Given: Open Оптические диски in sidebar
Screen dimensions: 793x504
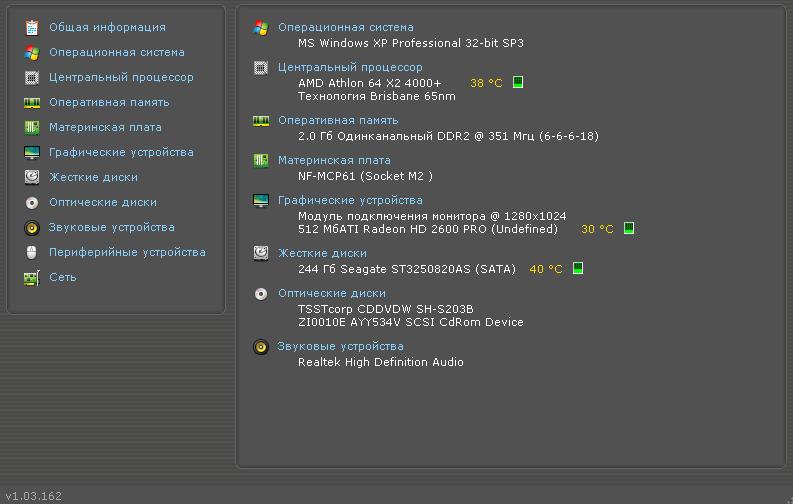Looking at the screenshot, I should pyautogui.click(x=103, y=202).
